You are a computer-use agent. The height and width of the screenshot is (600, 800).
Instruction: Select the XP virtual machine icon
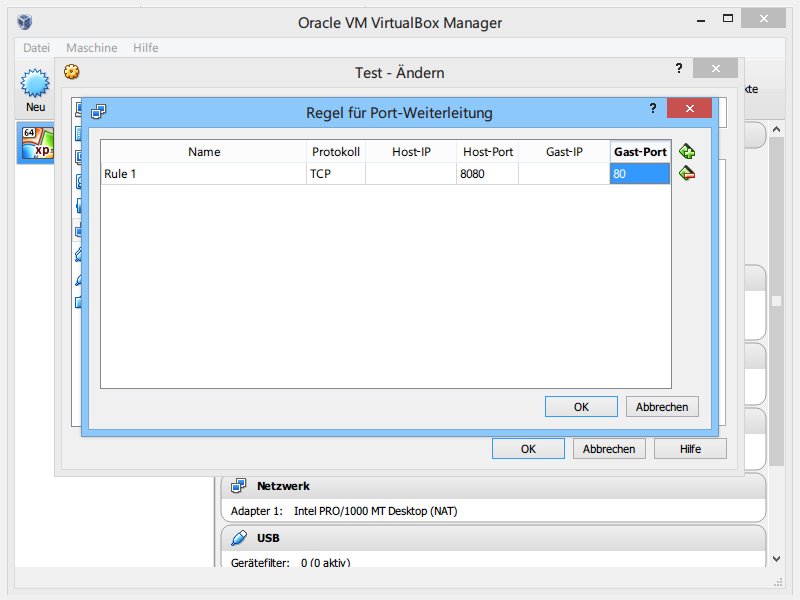pyautogui.click(x=37, y=143)
